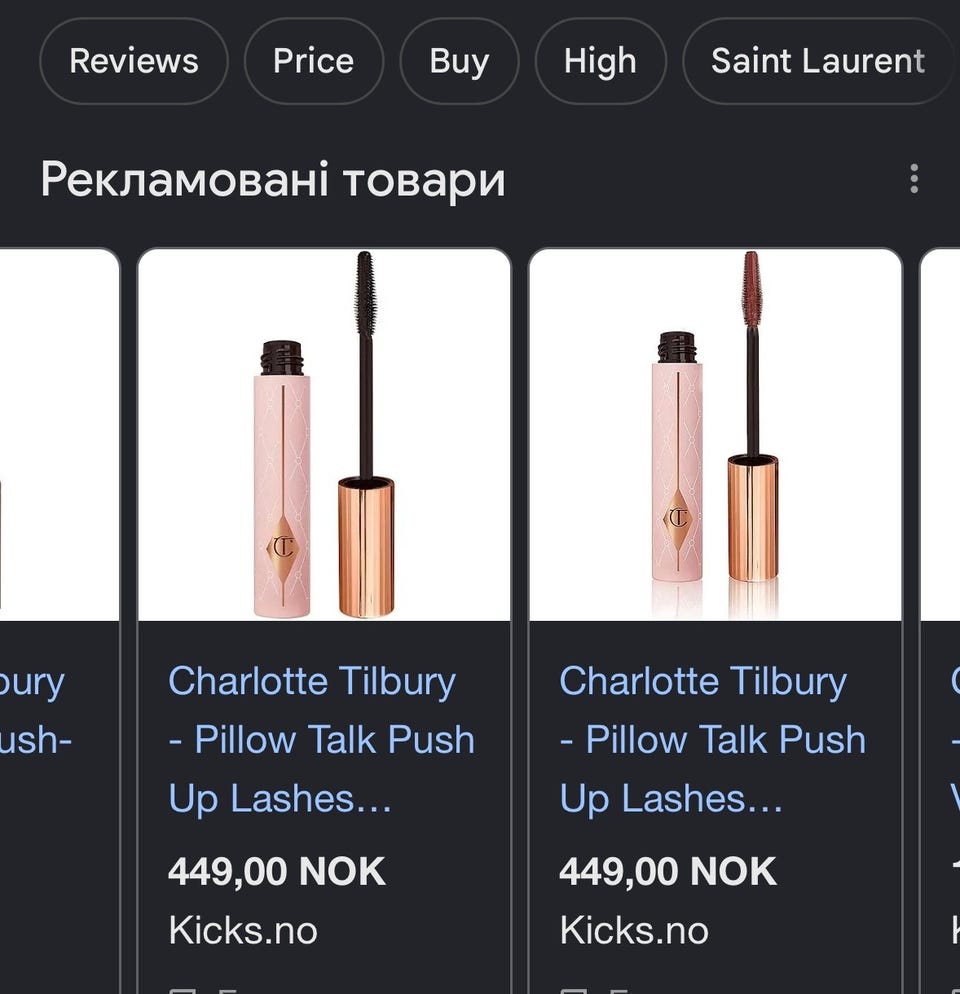Click the brown mascara wand brush

coord(751,287)
